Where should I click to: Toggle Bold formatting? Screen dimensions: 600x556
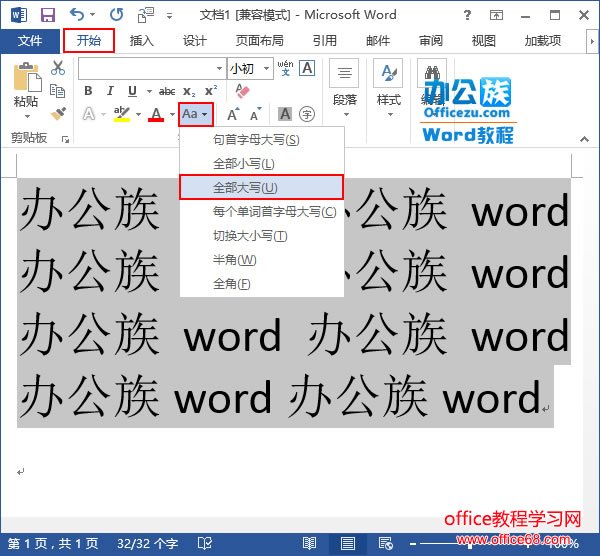88,91
